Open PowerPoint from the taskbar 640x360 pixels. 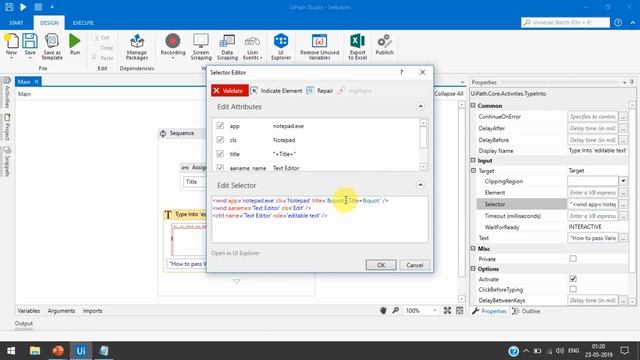point(58,351)
